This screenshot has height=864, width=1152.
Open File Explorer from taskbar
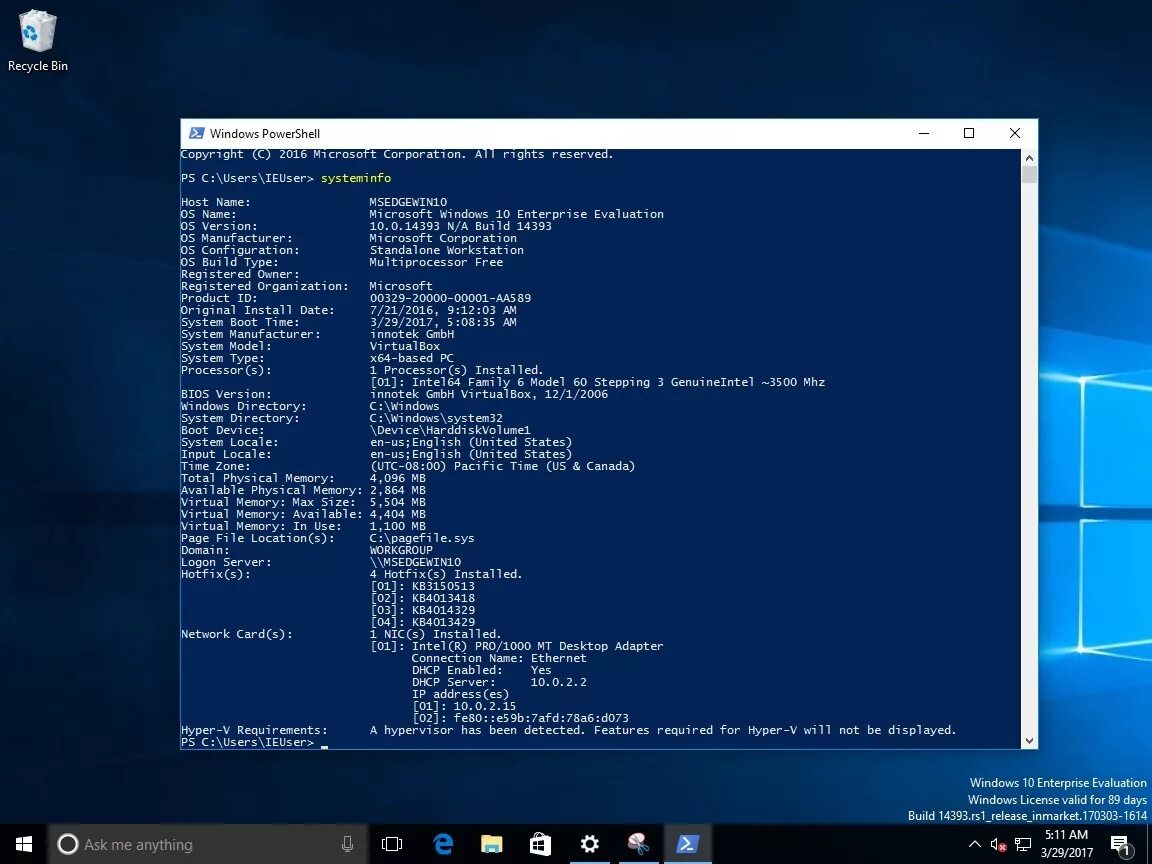(x=492, y=844)
